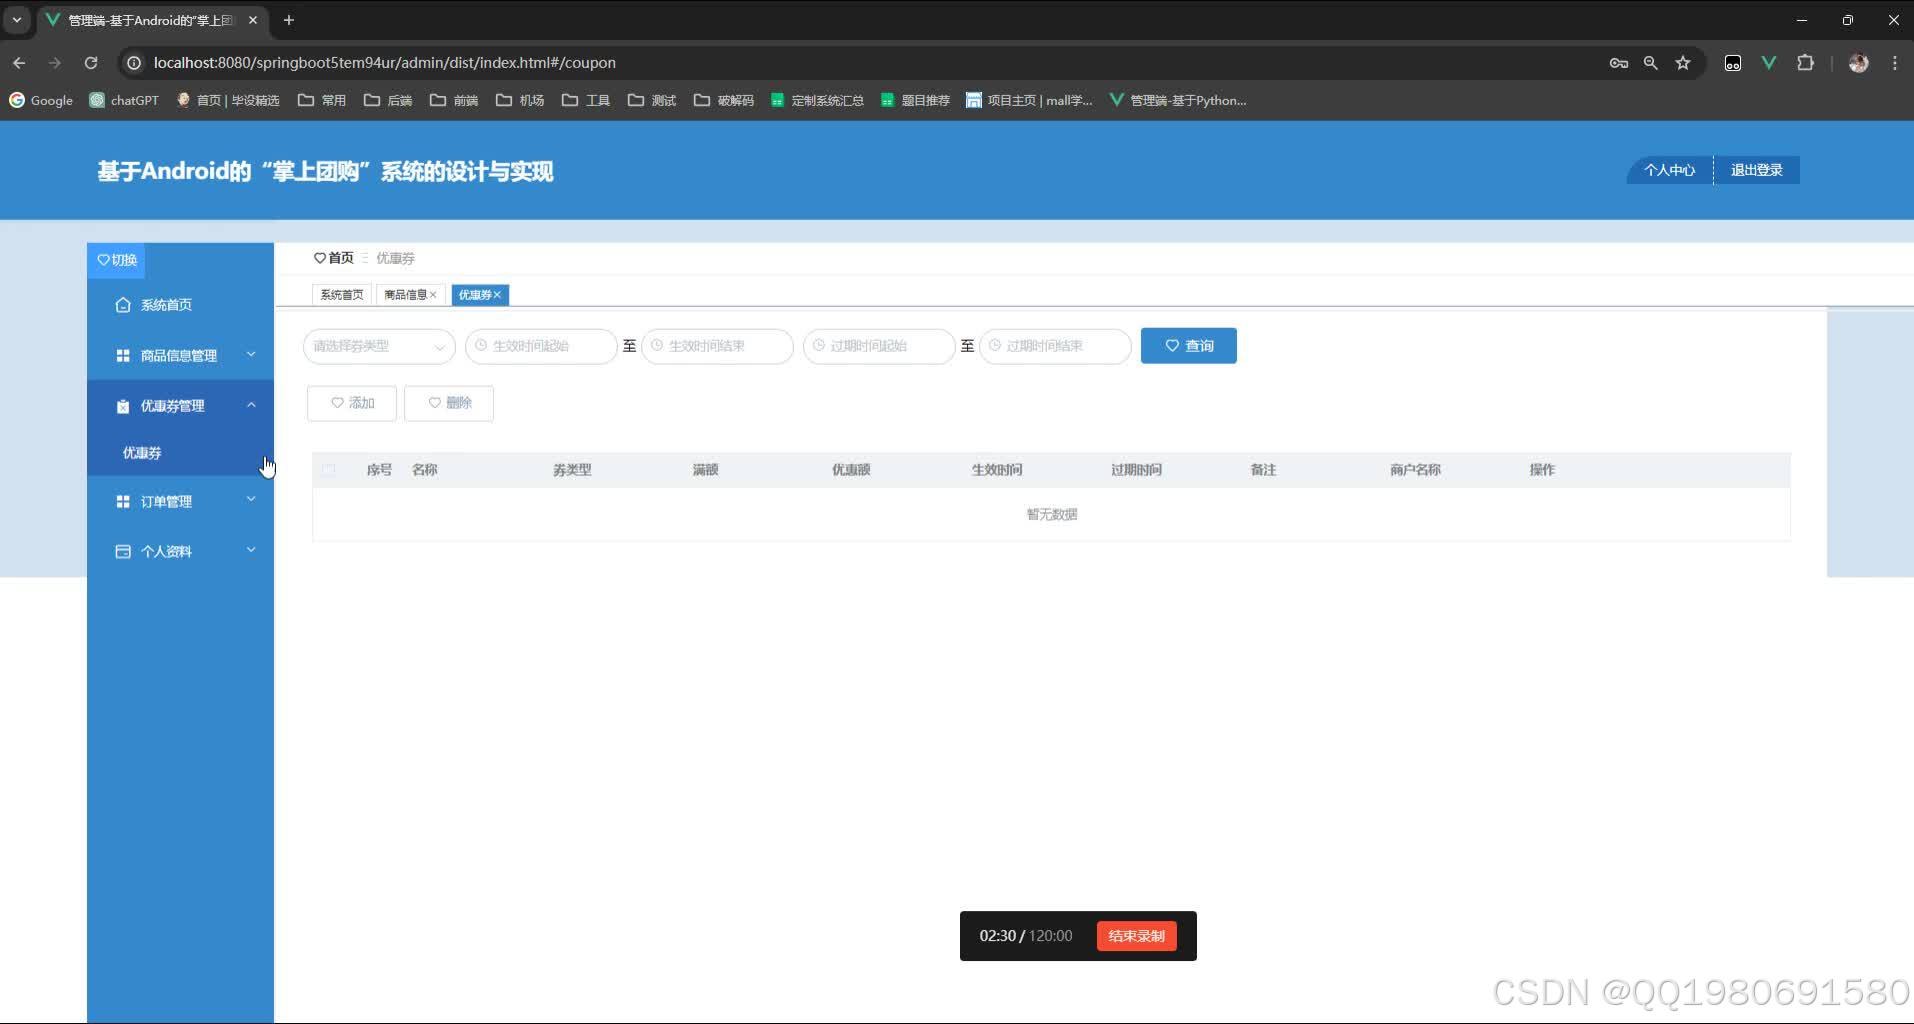This screenshot has width=1914, height=1024.
Task: Click the browser back arrow
Action: [x=19, y=63]
